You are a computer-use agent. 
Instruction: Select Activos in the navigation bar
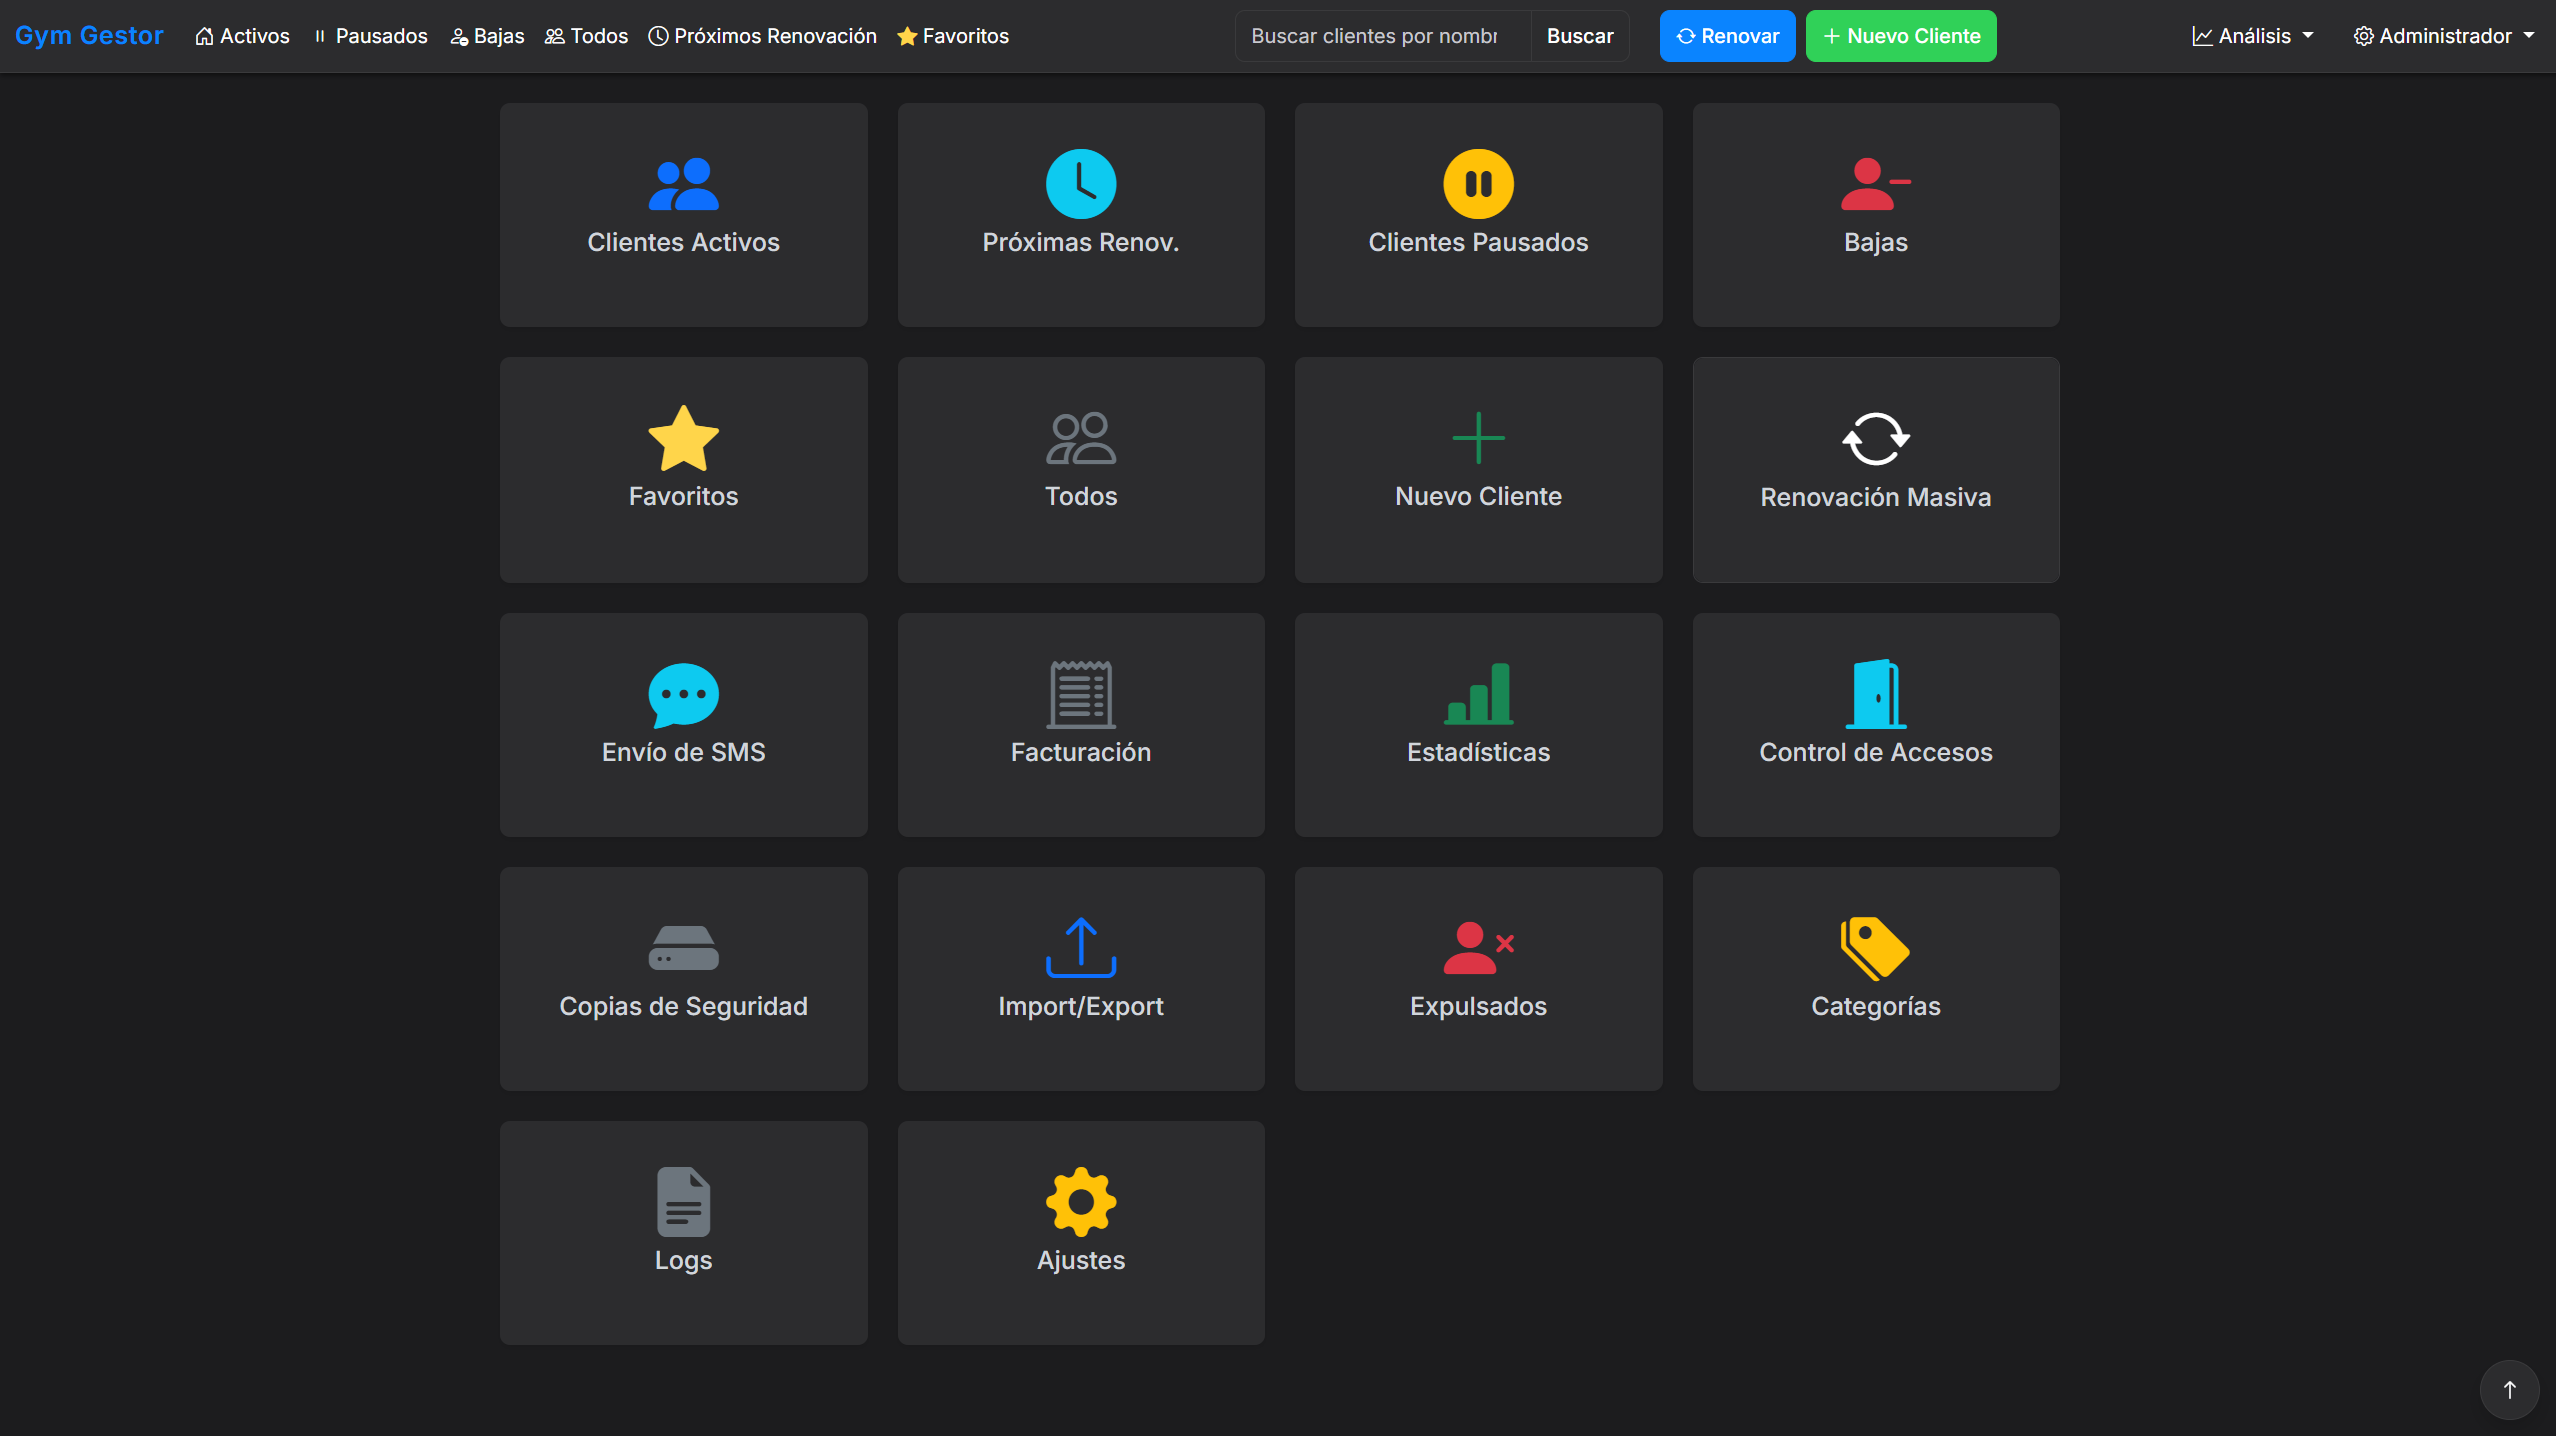tap(242, 35)
